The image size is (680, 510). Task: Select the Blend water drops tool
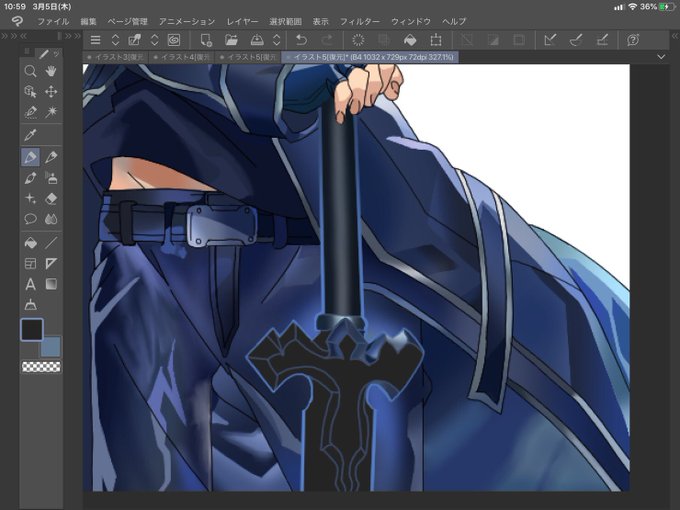point(51,219)
